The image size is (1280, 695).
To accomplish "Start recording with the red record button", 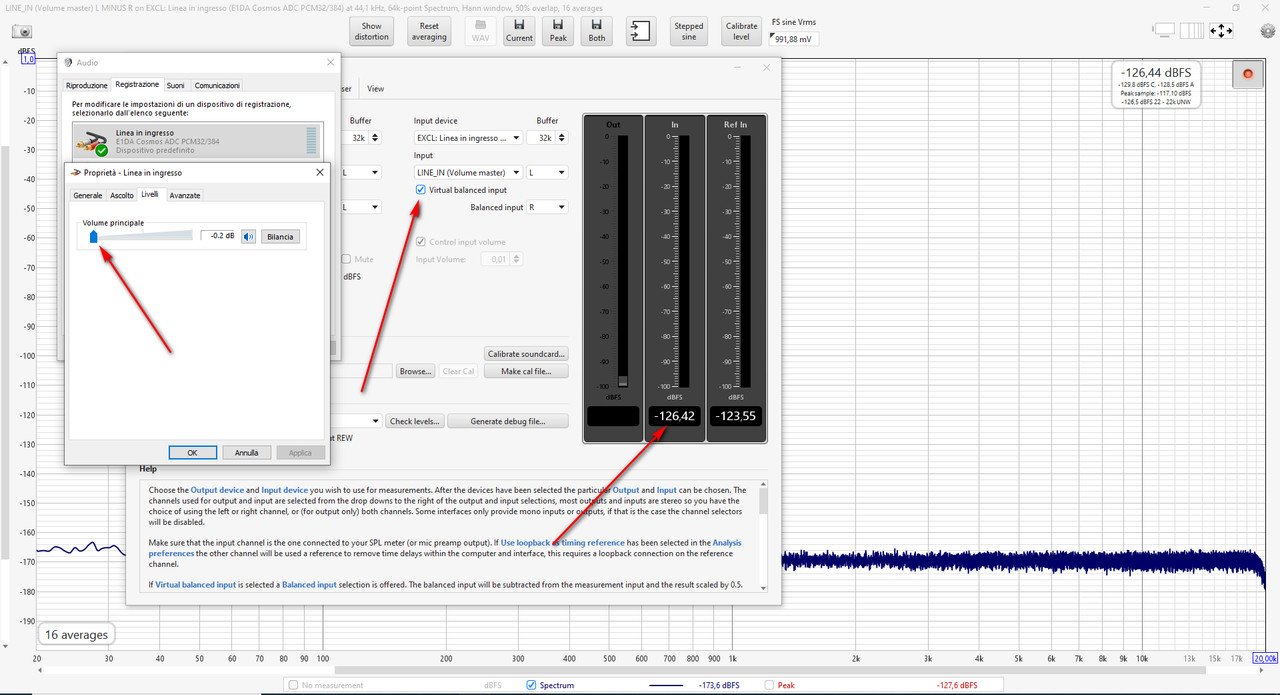I will tap(1247, 73).
